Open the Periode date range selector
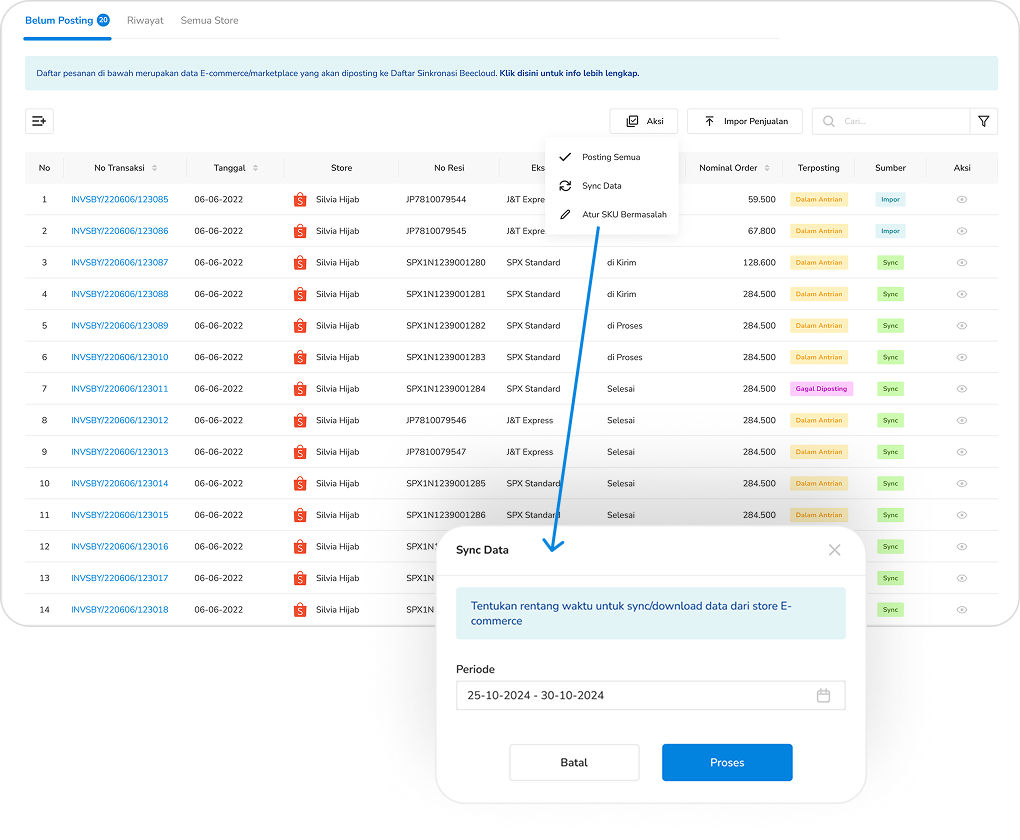Viewport: 1020px width, 840px height. coord(640,694)
